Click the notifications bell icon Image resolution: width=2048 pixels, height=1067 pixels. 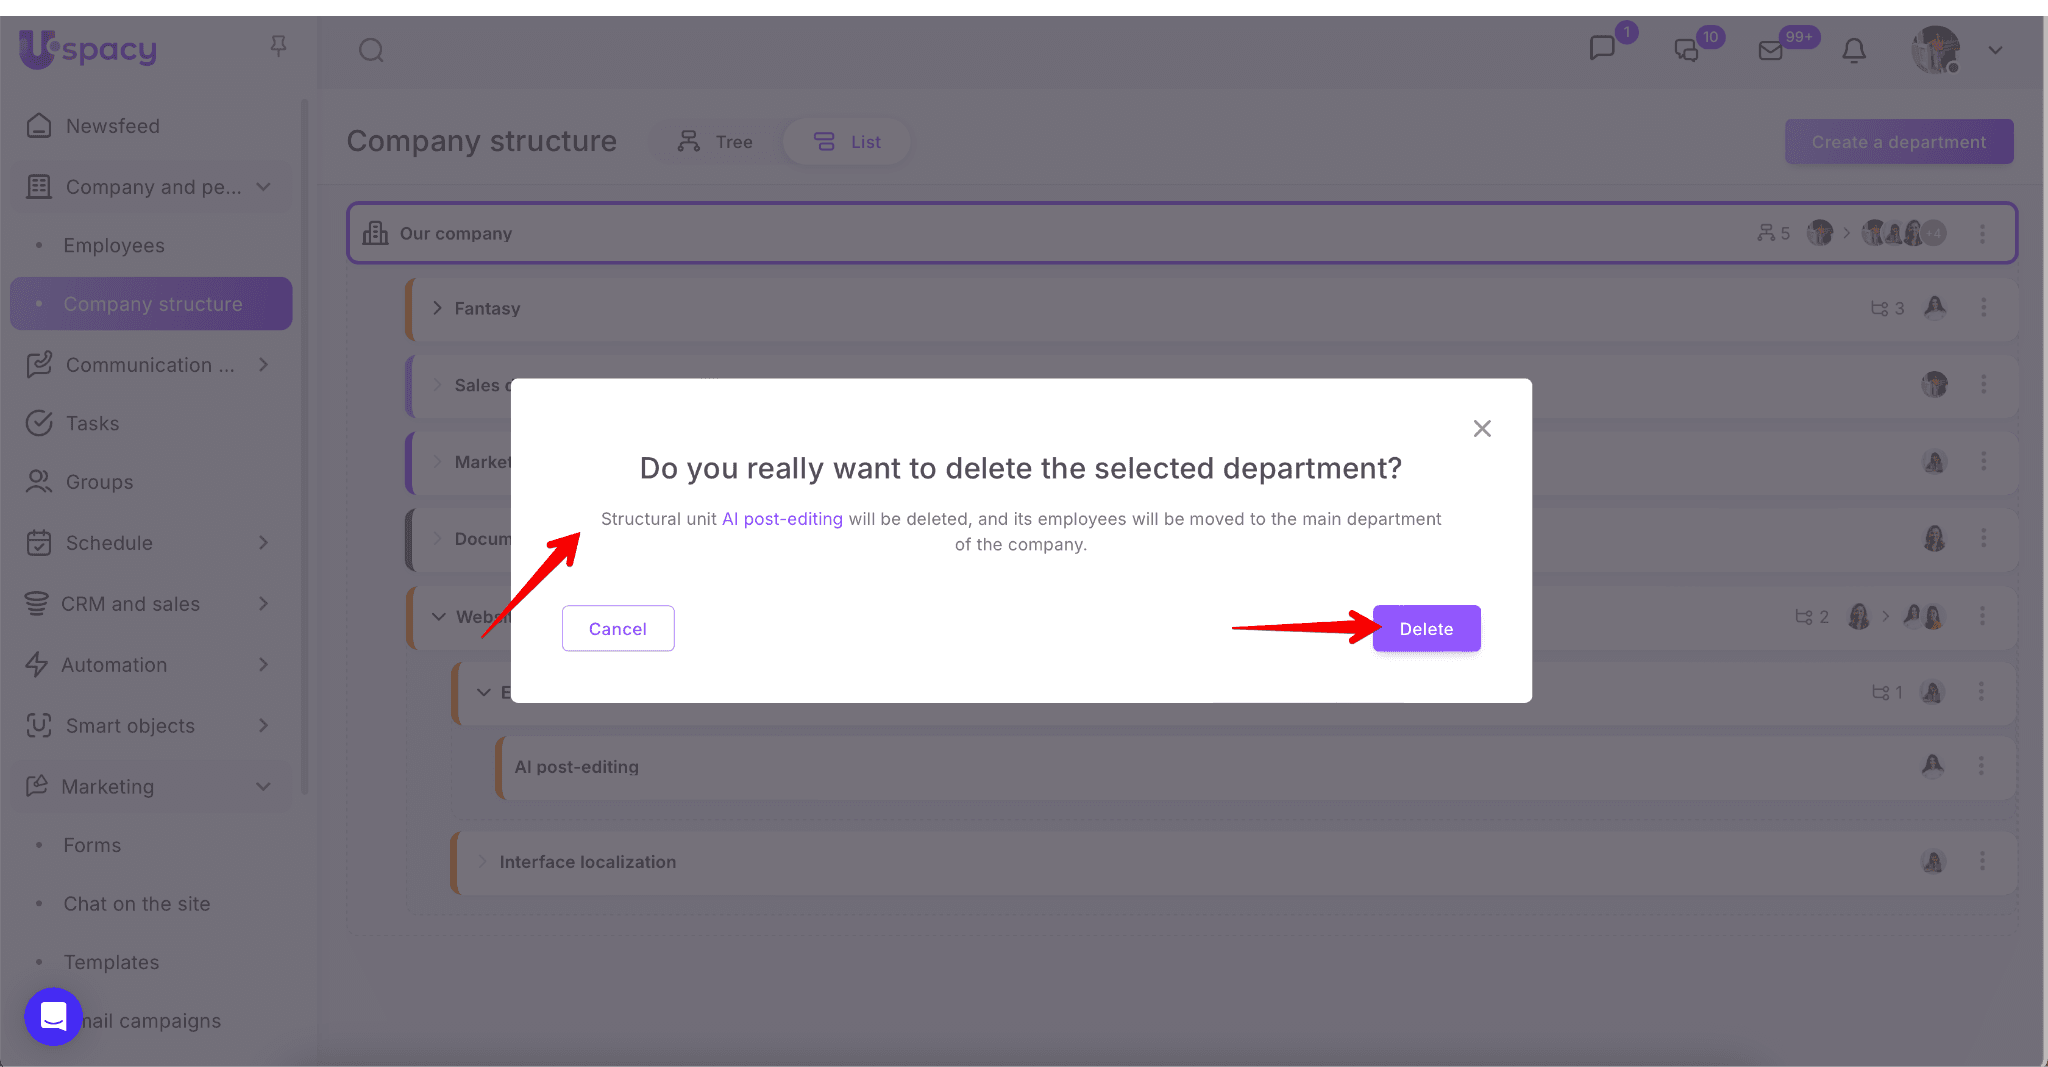click(1854, 50)
